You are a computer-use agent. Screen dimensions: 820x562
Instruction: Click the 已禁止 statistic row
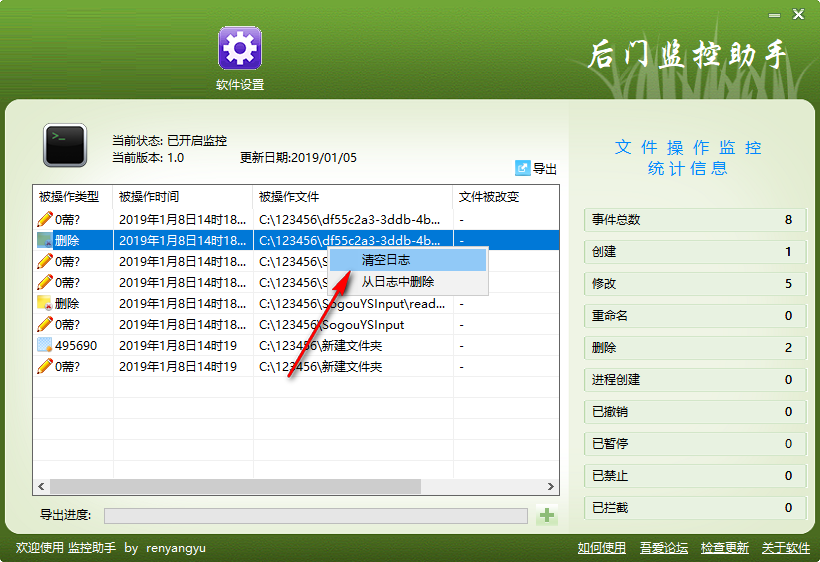695,476
